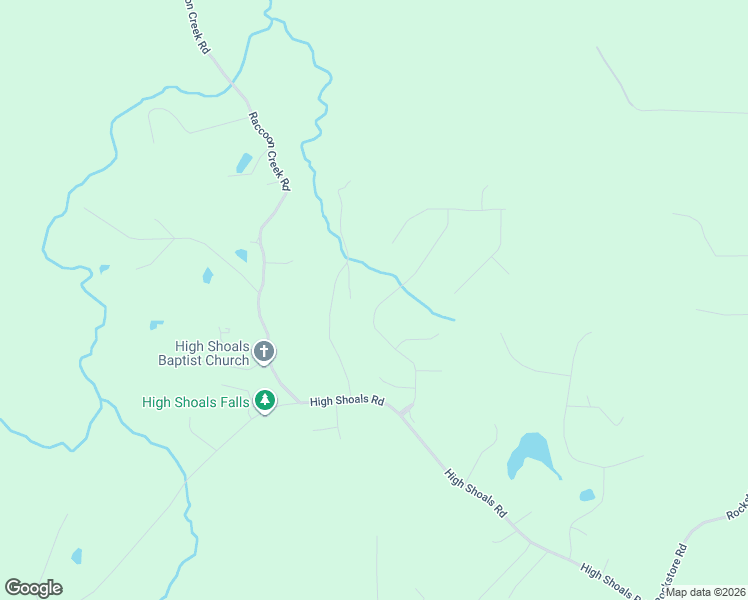Click the partial Rockst label at the right edge

737,509
